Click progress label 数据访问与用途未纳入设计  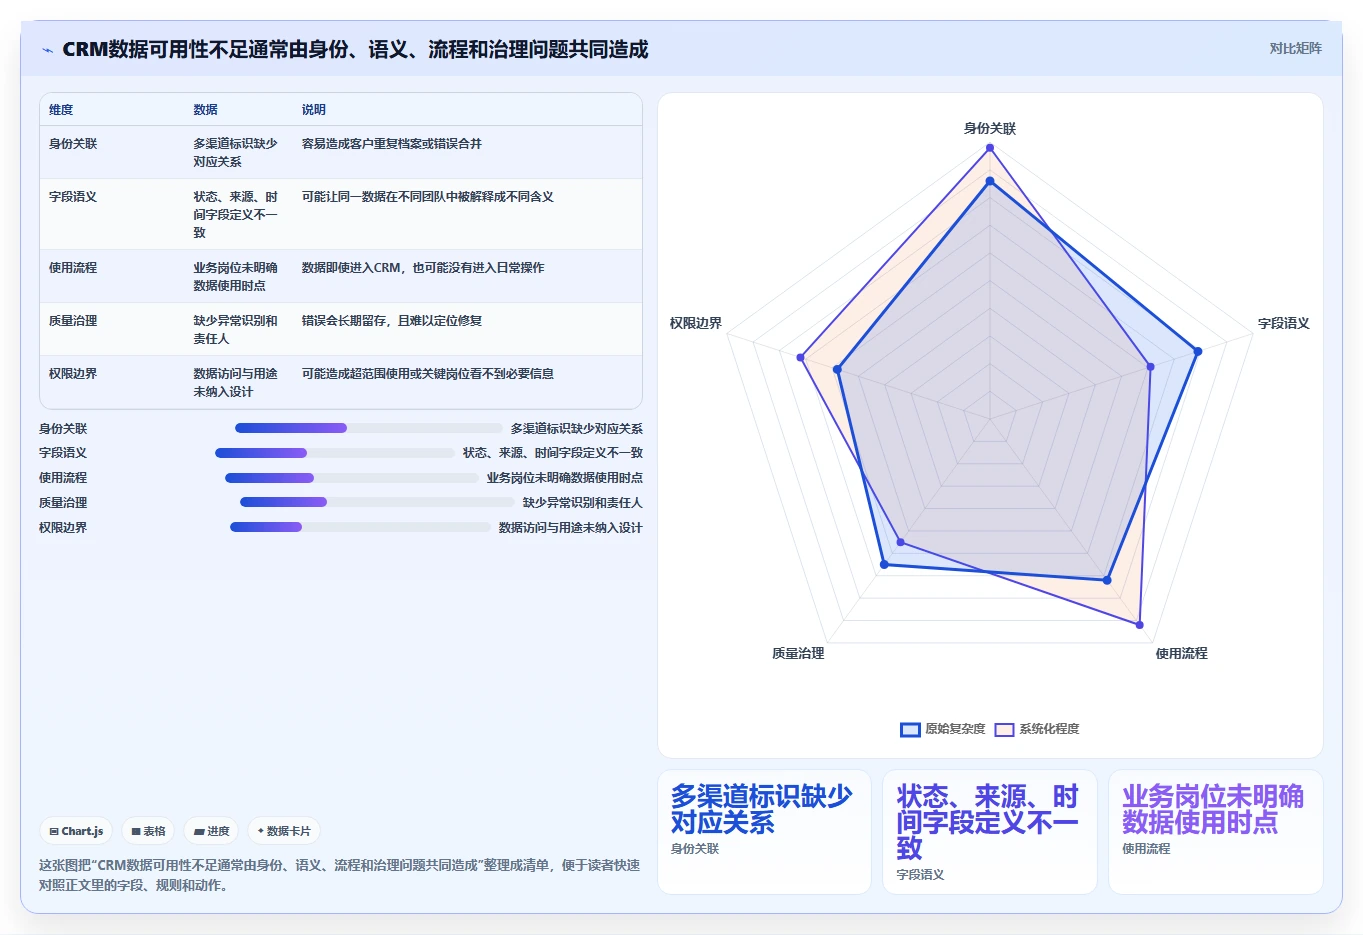click(x=571, y=527)
